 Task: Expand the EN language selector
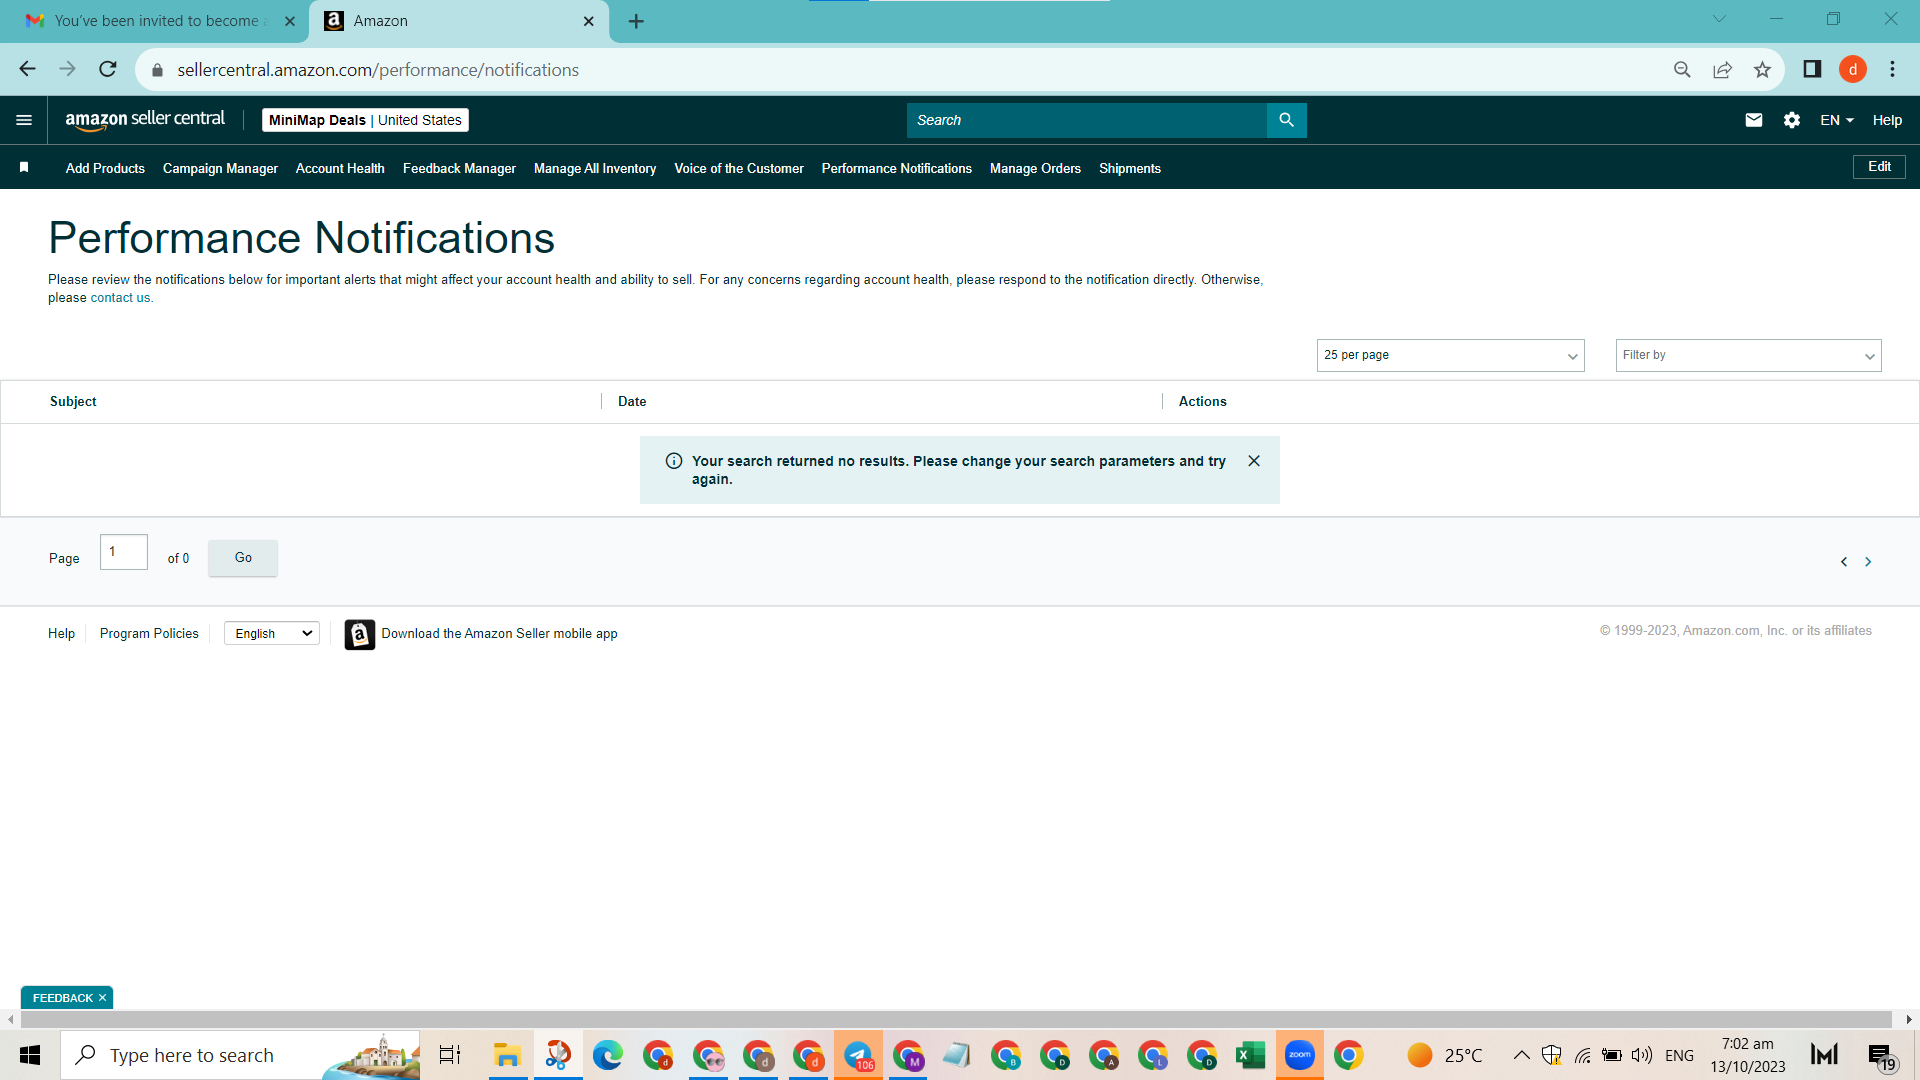point(1837,120)
